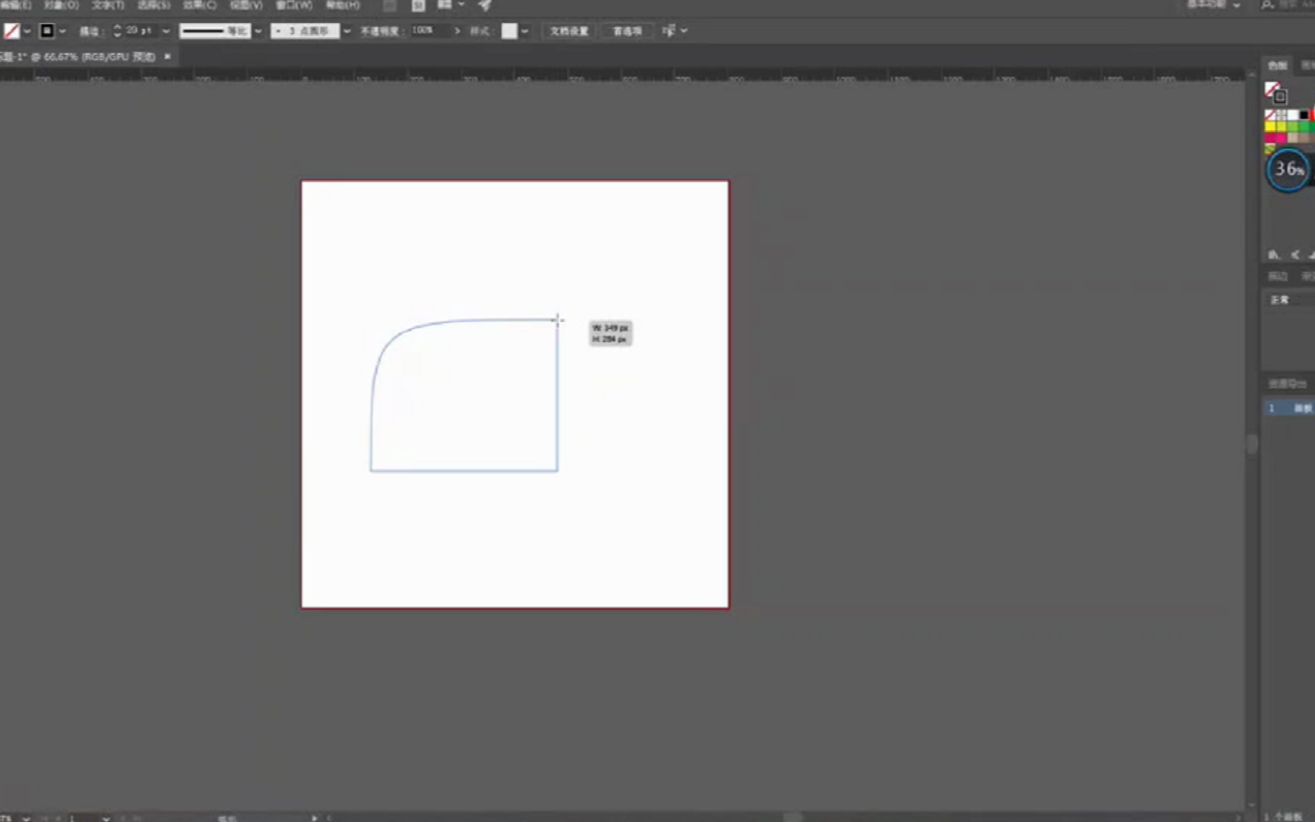Open the variable width profile dropdown arrow

[258, 31]
